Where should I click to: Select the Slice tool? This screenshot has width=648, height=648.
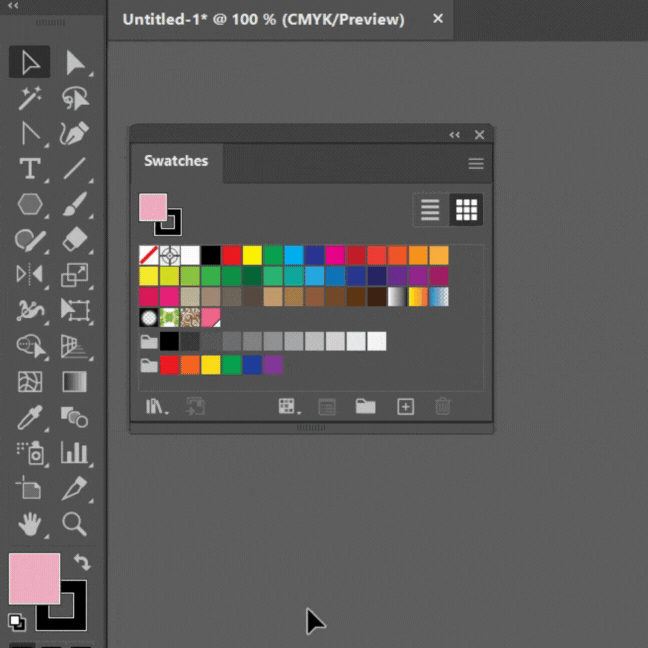[75, 488]
